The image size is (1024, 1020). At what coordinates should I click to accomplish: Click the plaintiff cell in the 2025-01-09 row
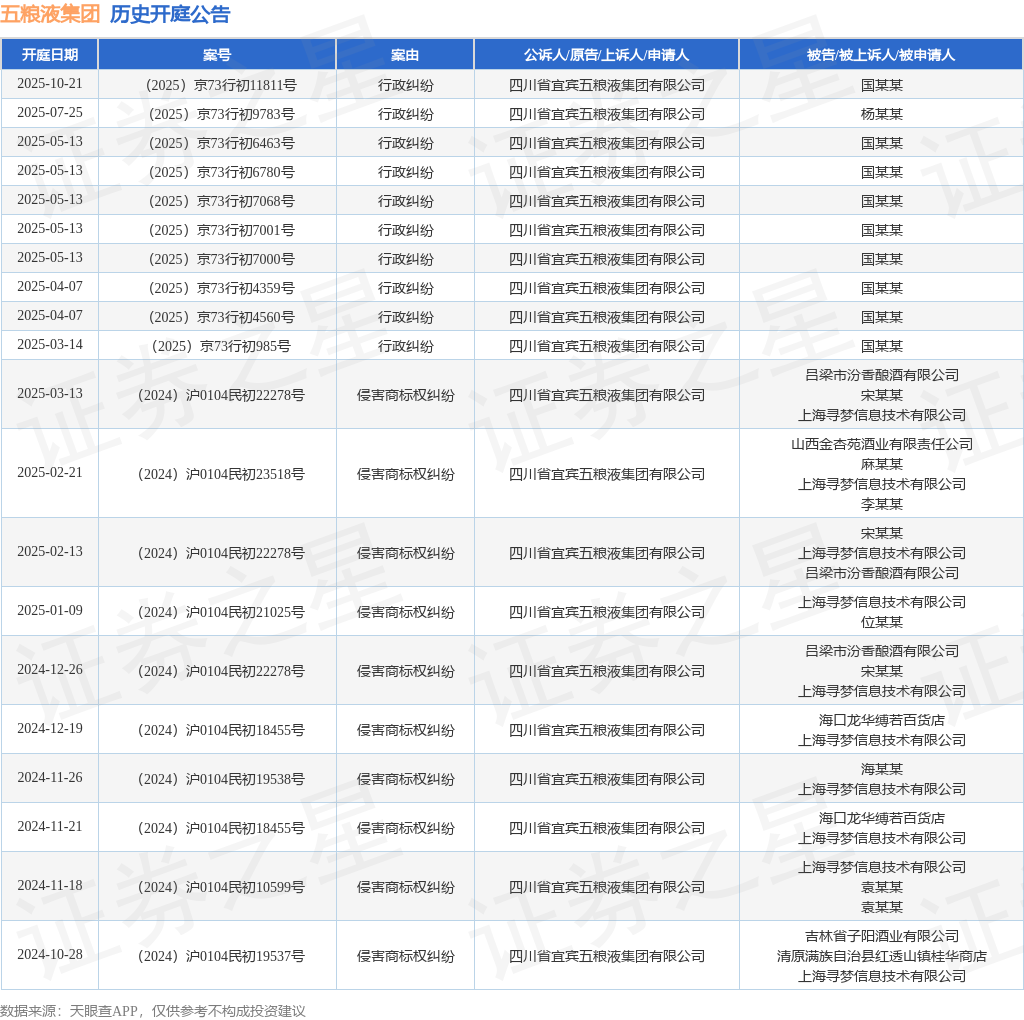pyautogui.click(x=607, y=612)
